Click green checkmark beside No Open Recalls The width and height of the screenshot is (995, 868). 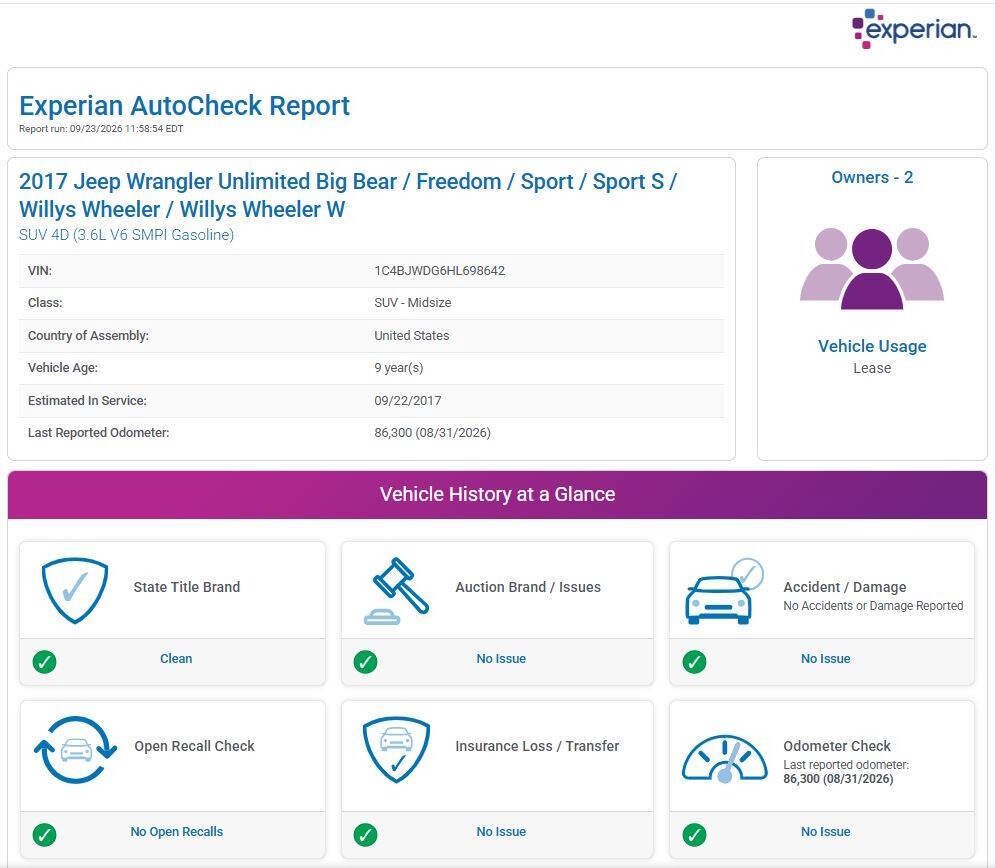pyautogui.click(x=44, y=835)
